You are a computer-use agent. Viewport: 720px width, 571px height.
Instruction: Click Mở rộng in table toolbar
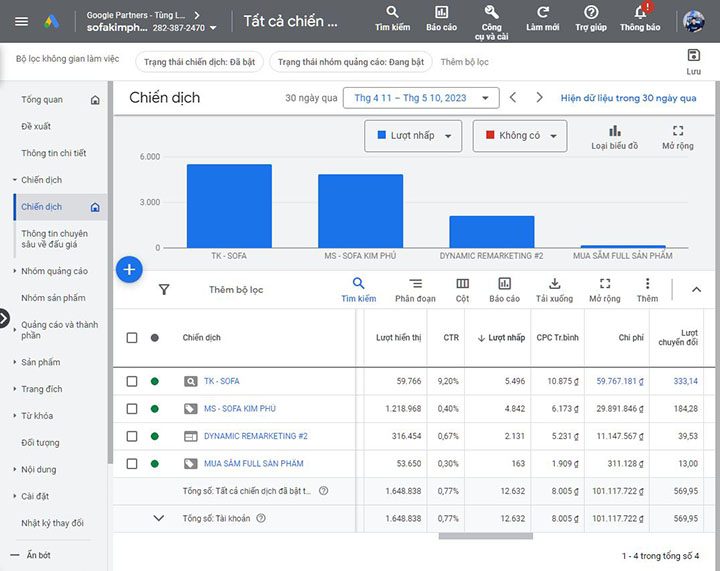605,290
